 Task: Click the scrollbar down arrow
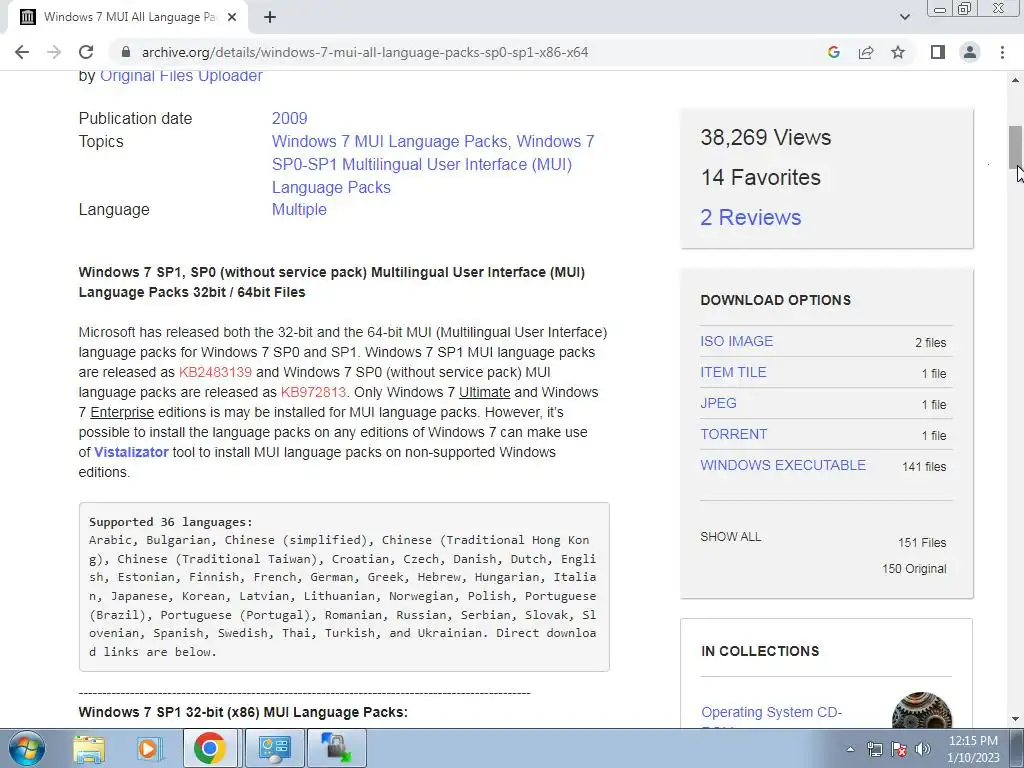click(x=1015, y=720)
